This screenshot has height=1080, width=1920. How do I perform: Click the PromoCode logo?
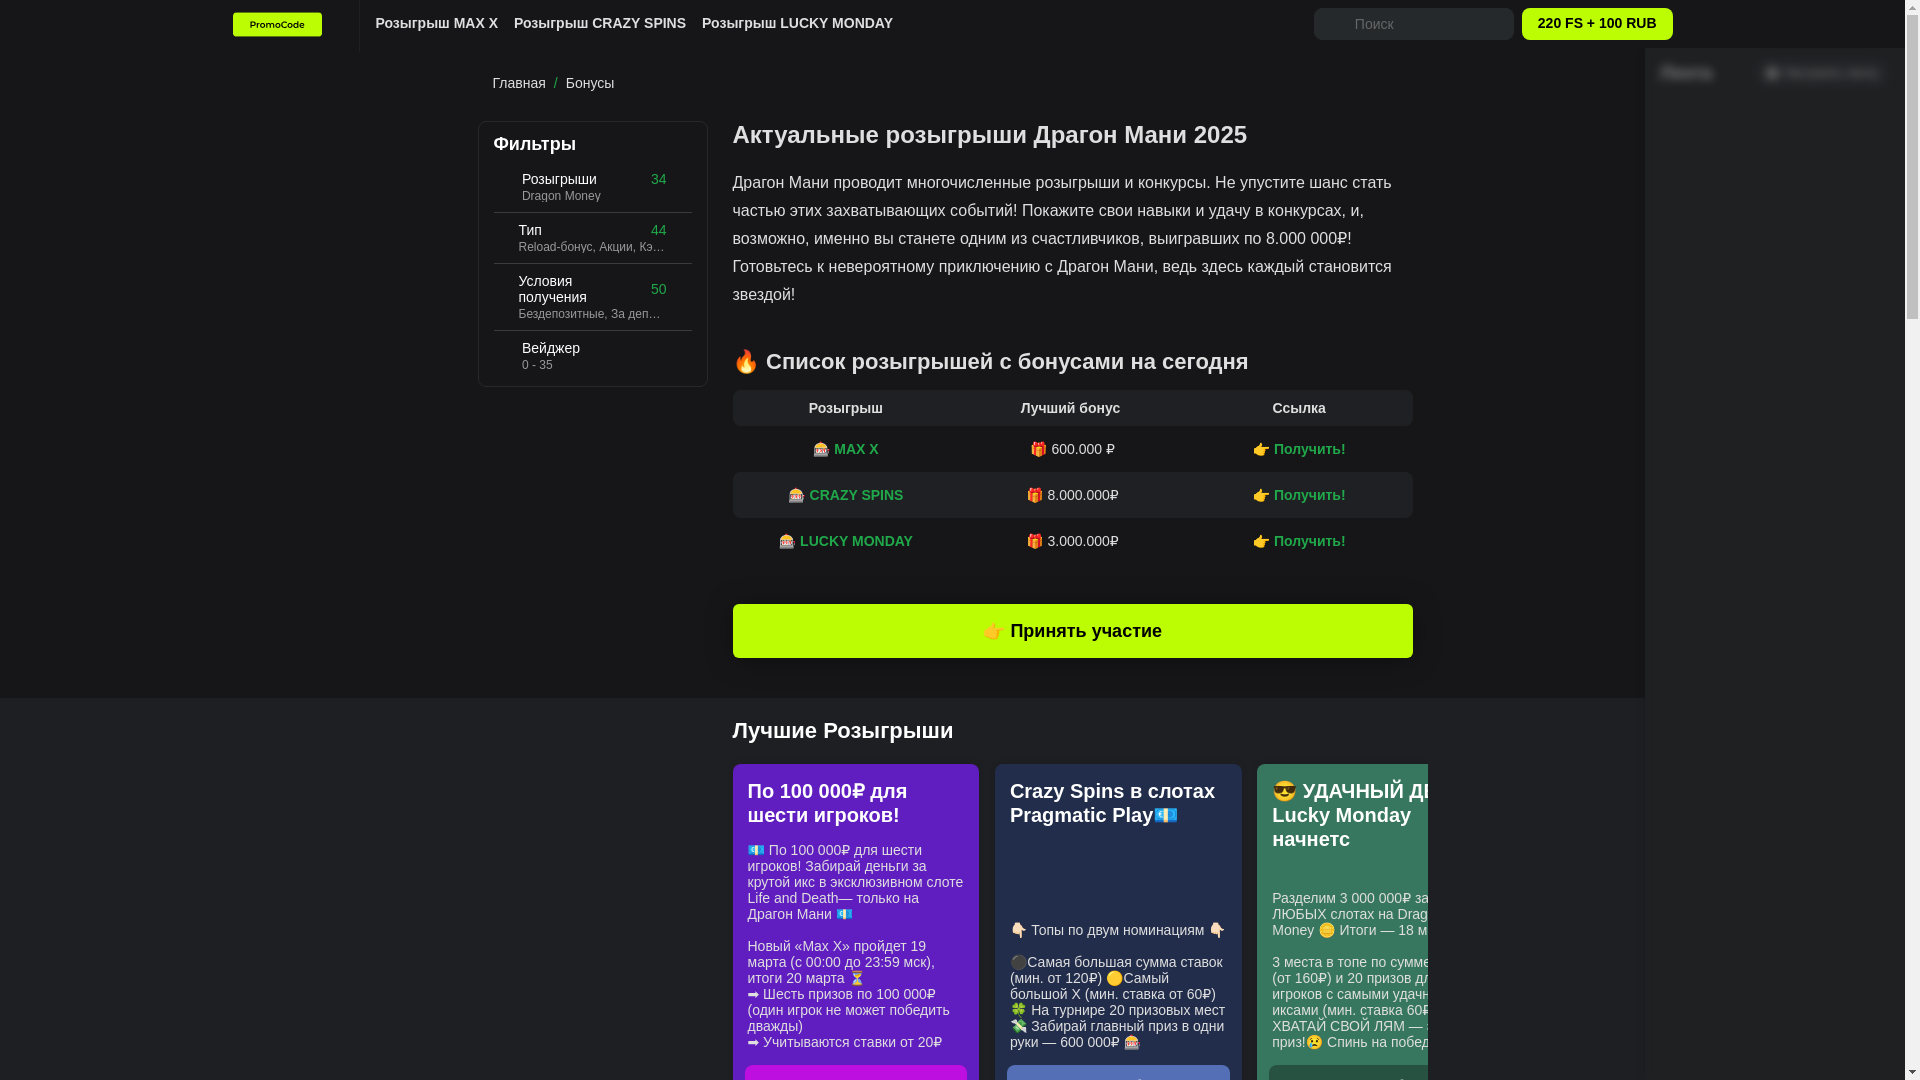click(277, 24)
